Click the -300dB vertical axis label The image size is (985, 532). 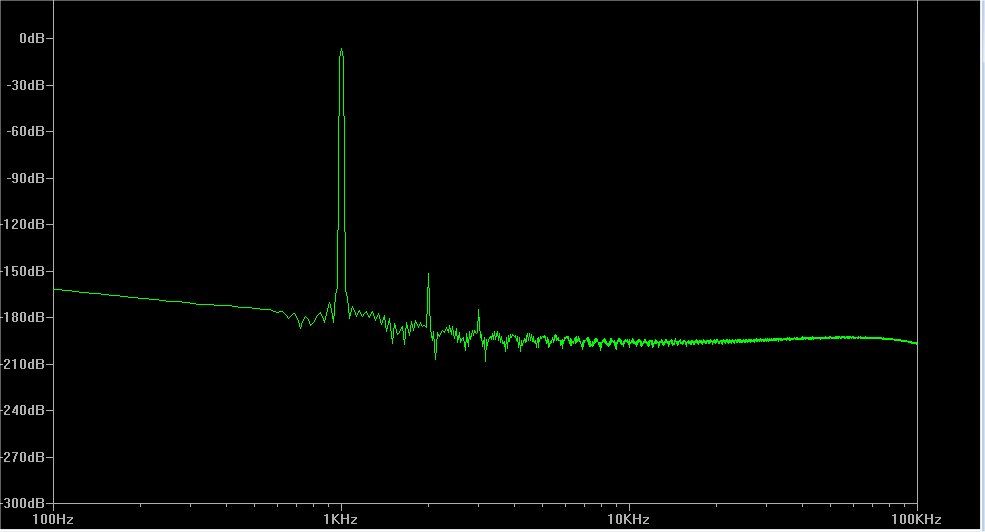23,503
